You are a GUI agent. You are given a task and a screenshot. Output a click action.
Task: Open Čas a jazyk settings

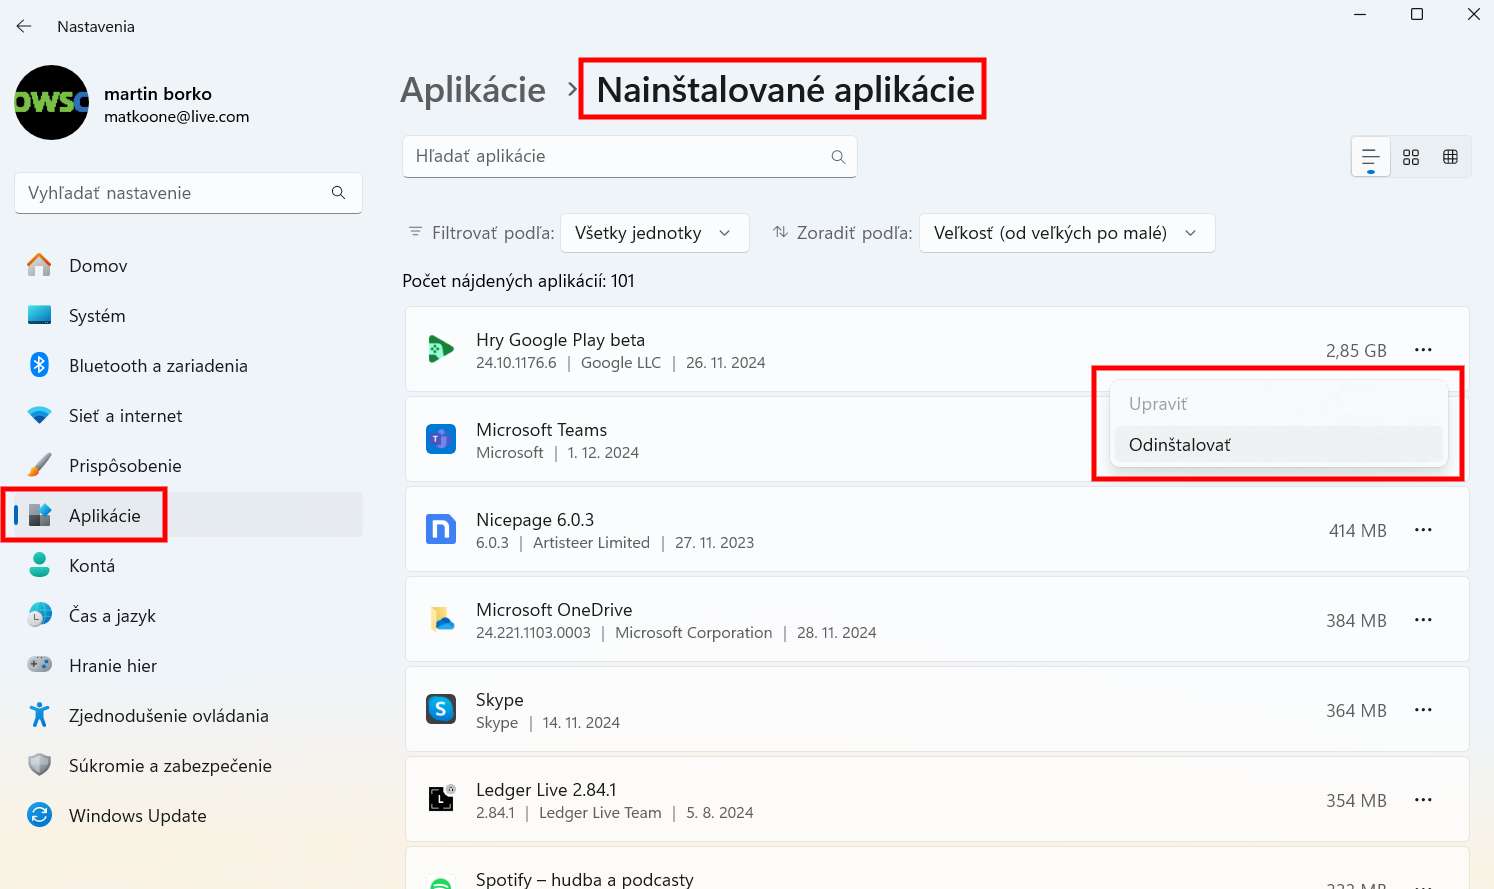click(188, 616)
